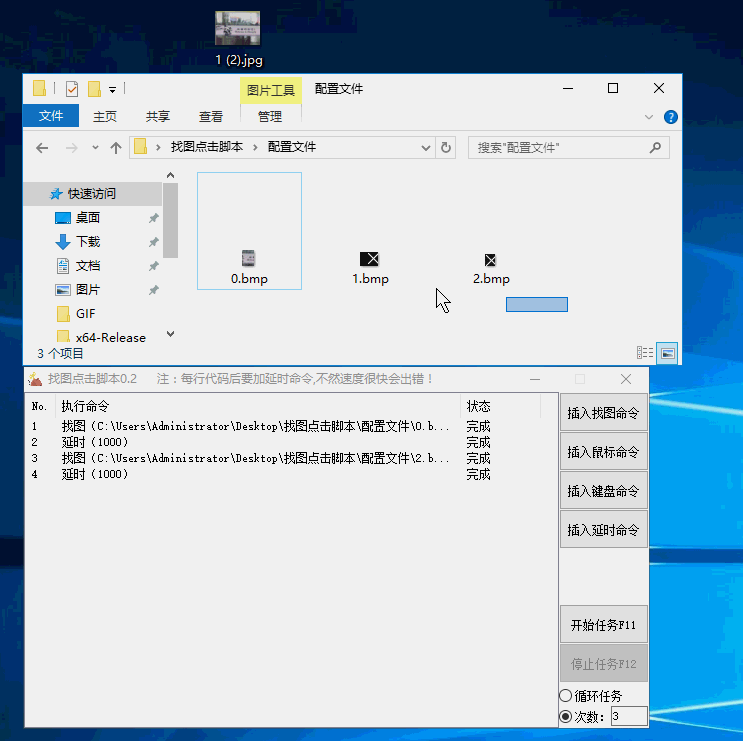Open 图片 in the navigation pane
The width and height of the screenshot is (743, 741).
[x=88, y=289]
